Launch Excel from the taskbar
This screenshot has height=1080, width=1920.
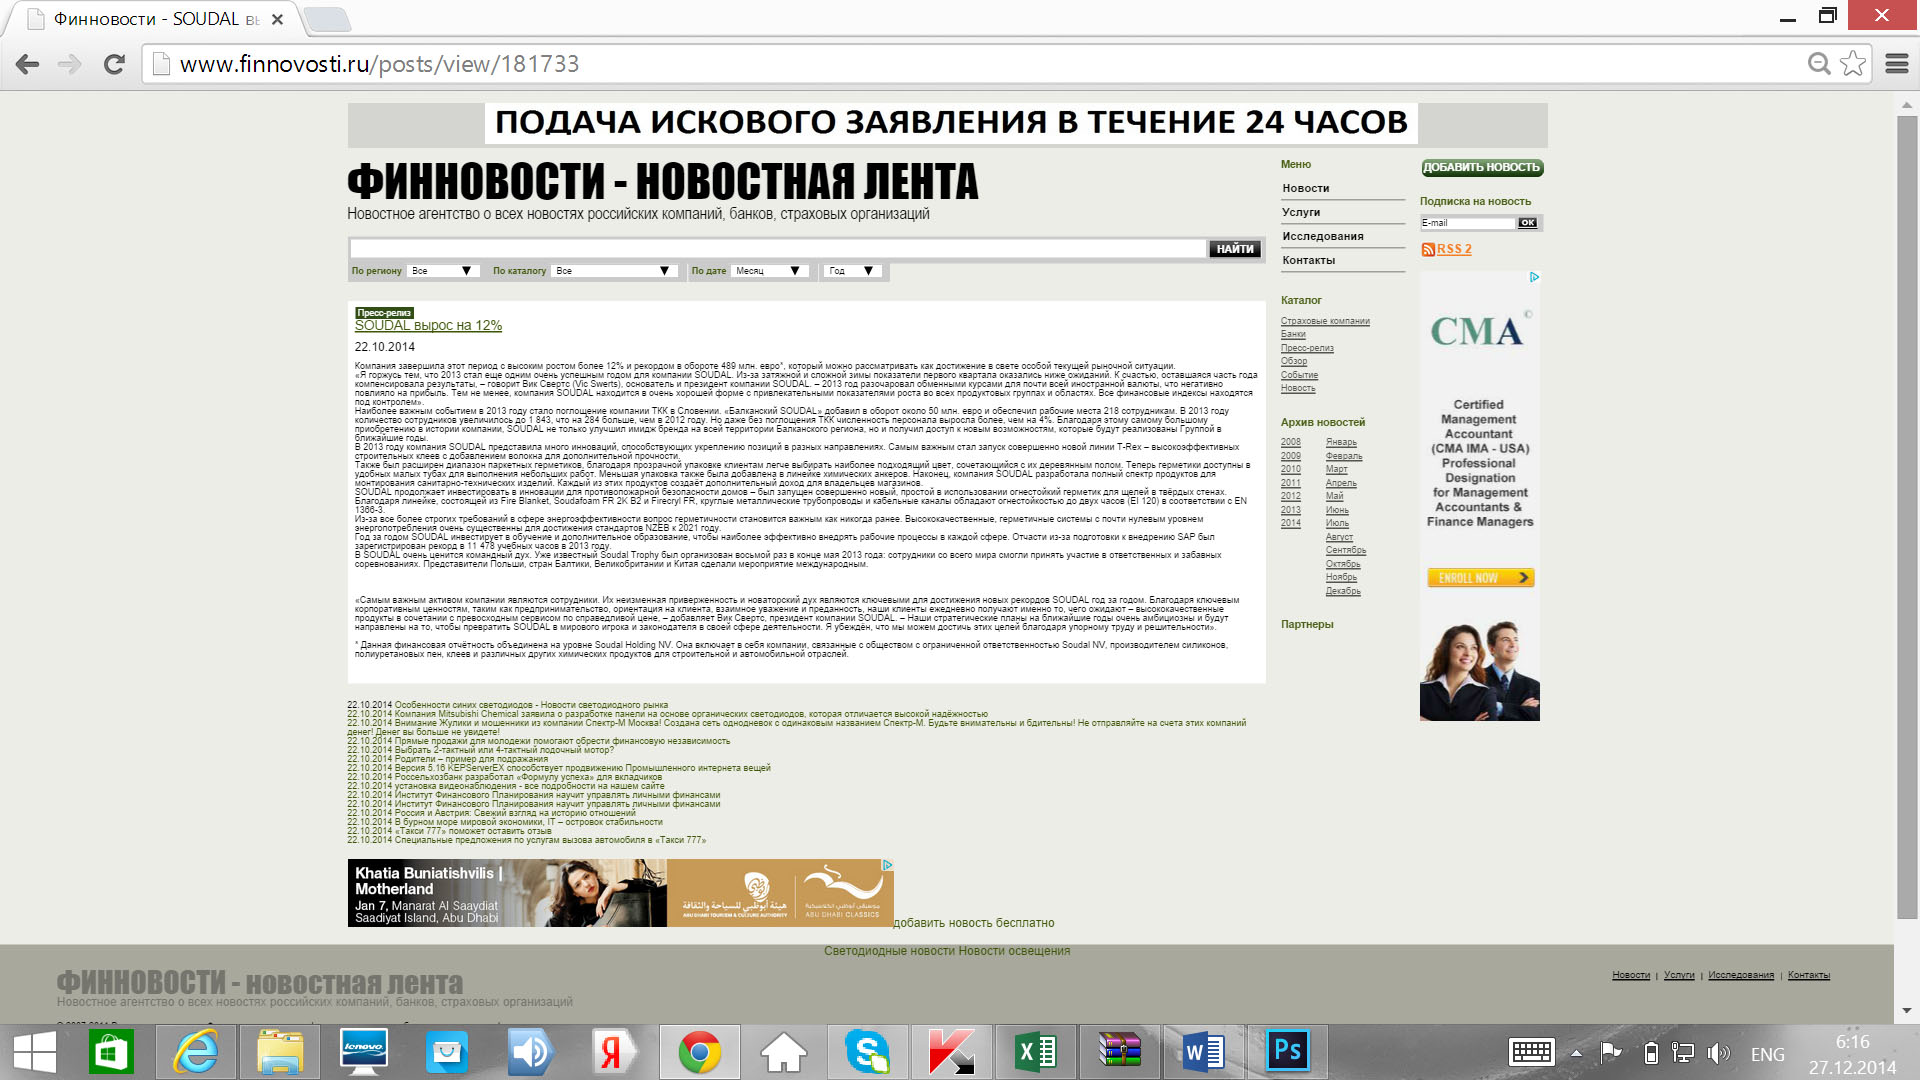pos(1036,1052)
